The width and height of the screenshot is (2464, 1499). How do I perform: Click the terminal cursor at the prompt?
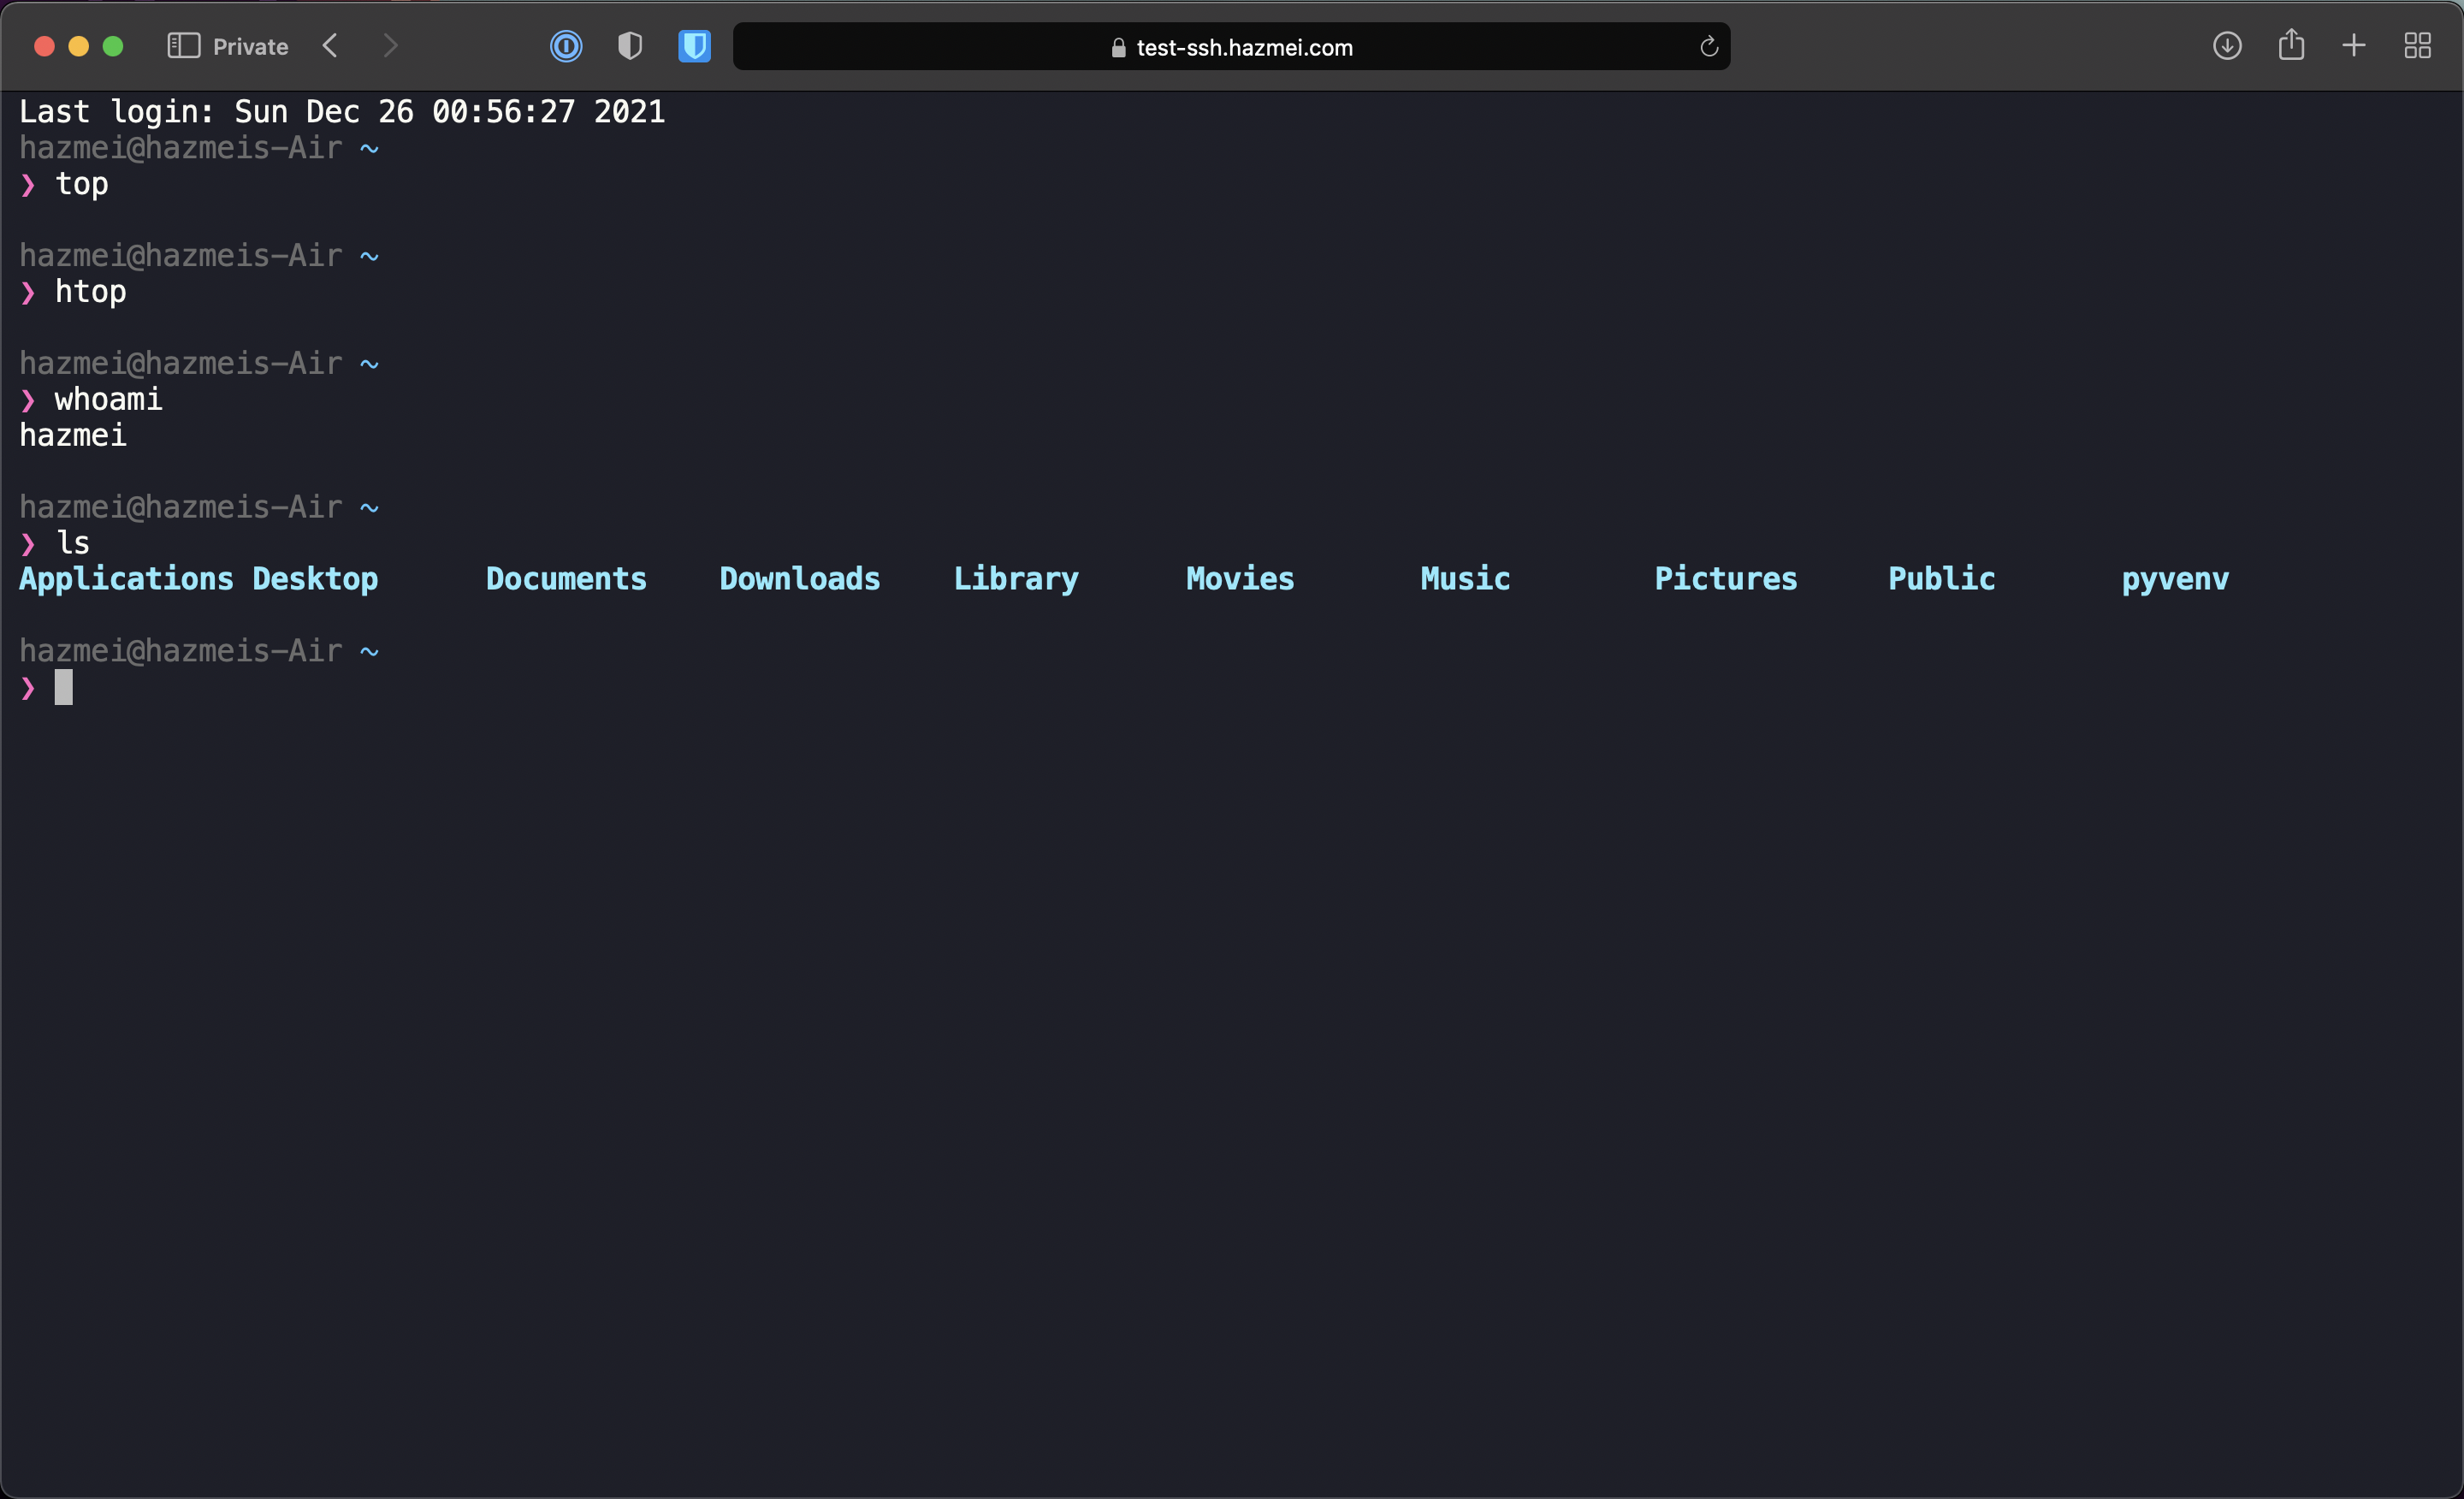pyautogui.click(x=64, y=687)
